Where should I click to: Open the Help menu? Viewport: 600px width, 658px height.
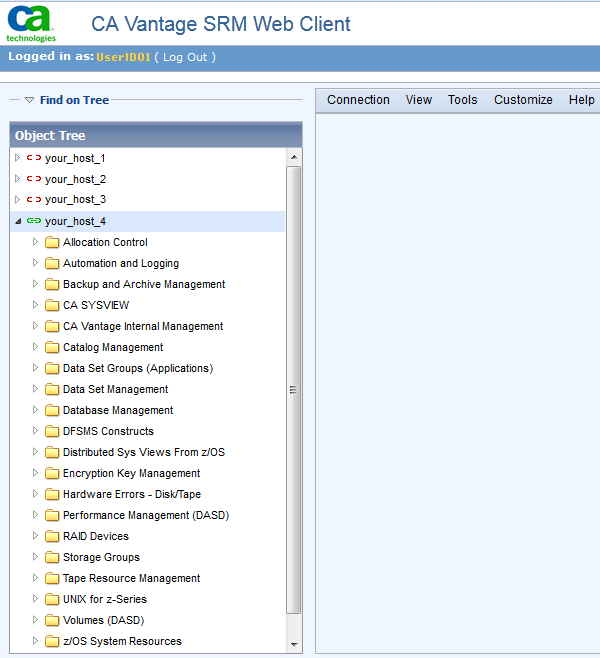pyautogui.click(x=582, y=100)
